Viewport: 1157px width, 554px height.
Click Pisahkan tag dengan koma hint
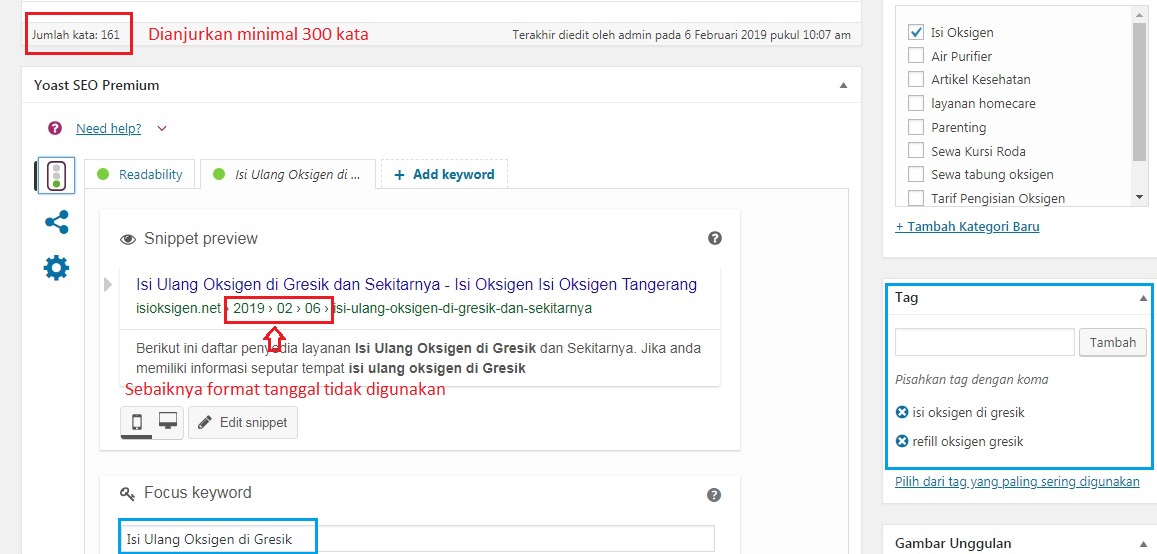972,381
